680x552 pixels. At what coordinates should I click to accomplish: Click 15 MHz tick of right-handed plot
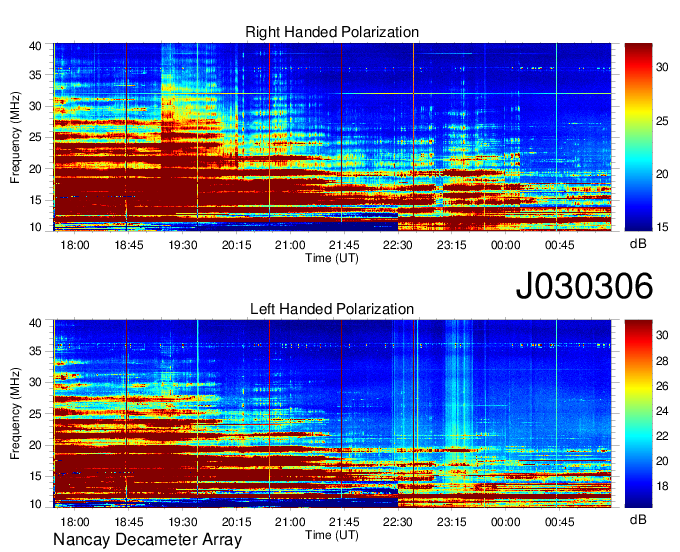(36, 200)
